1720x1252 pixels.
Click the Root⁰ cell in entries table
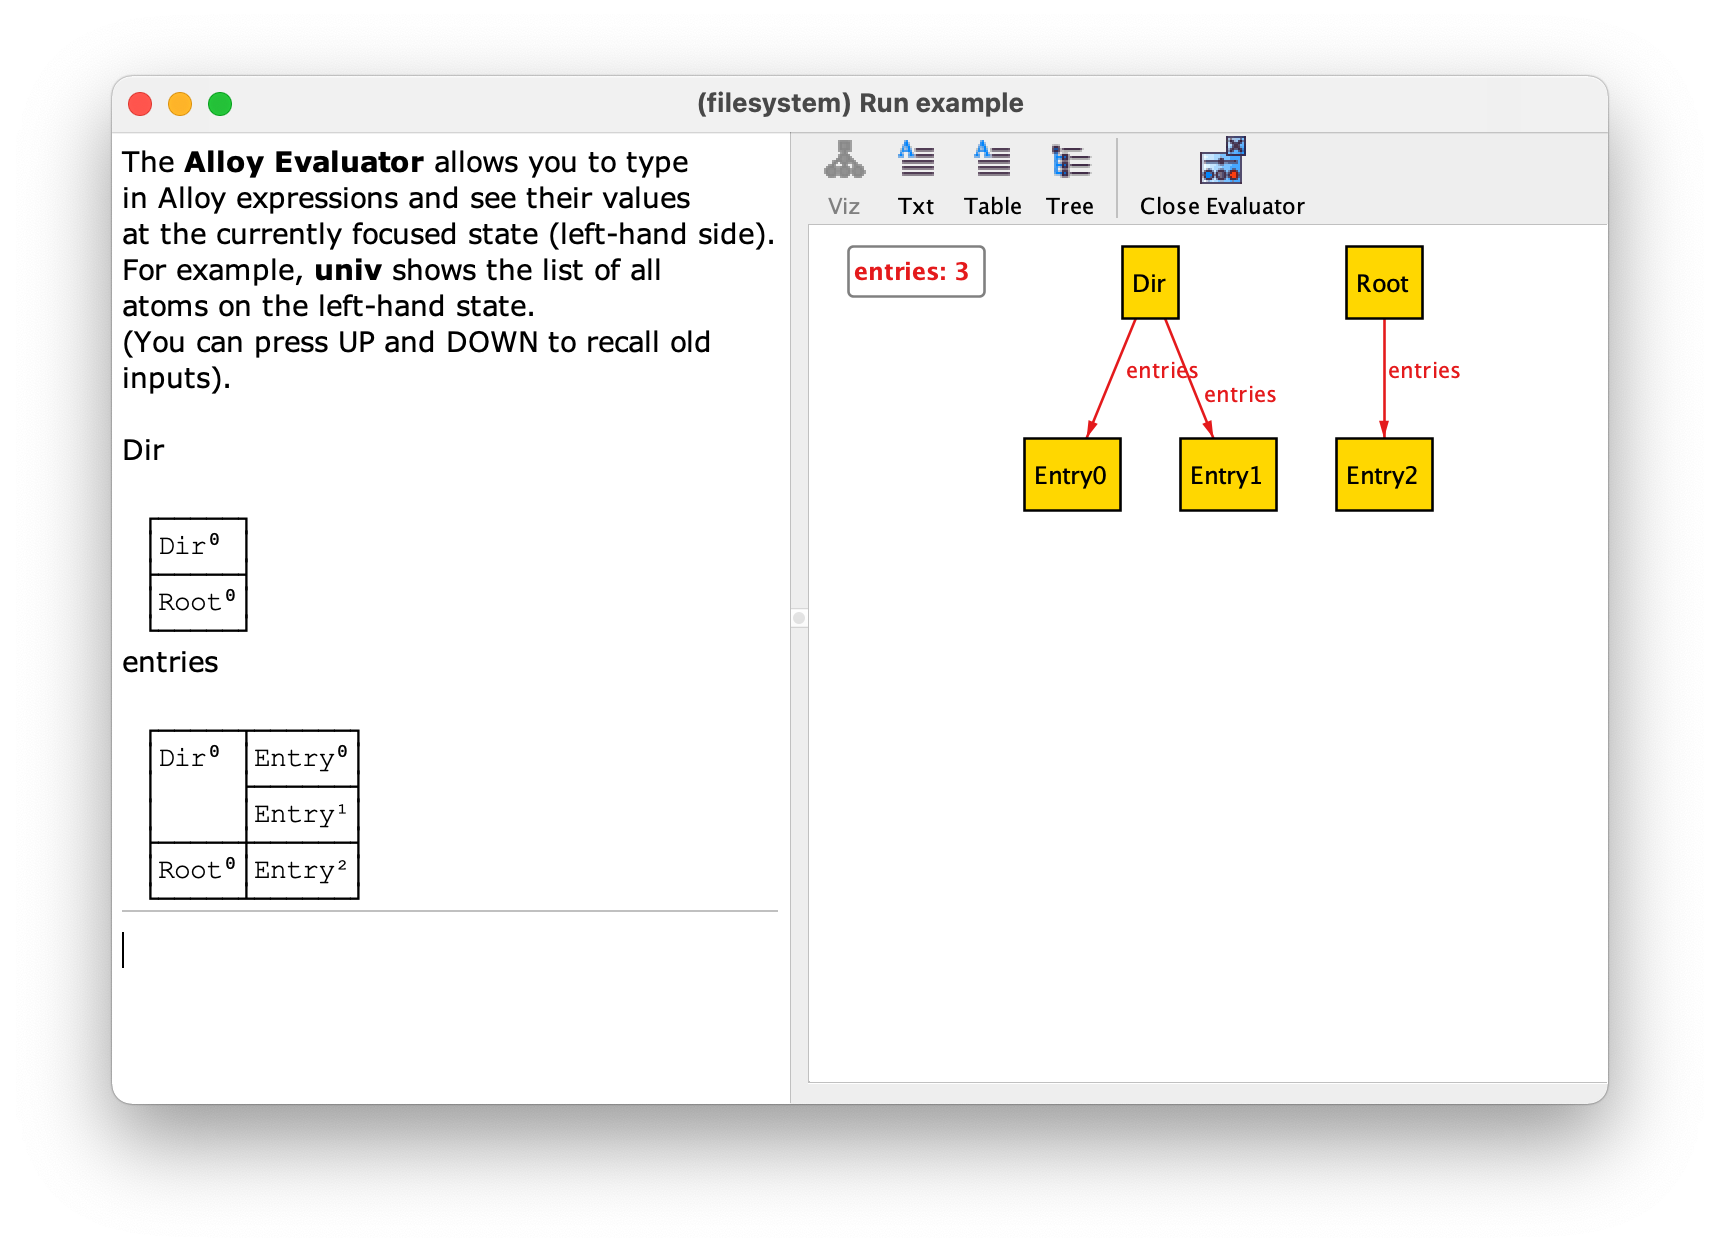(x=198, y=871)
